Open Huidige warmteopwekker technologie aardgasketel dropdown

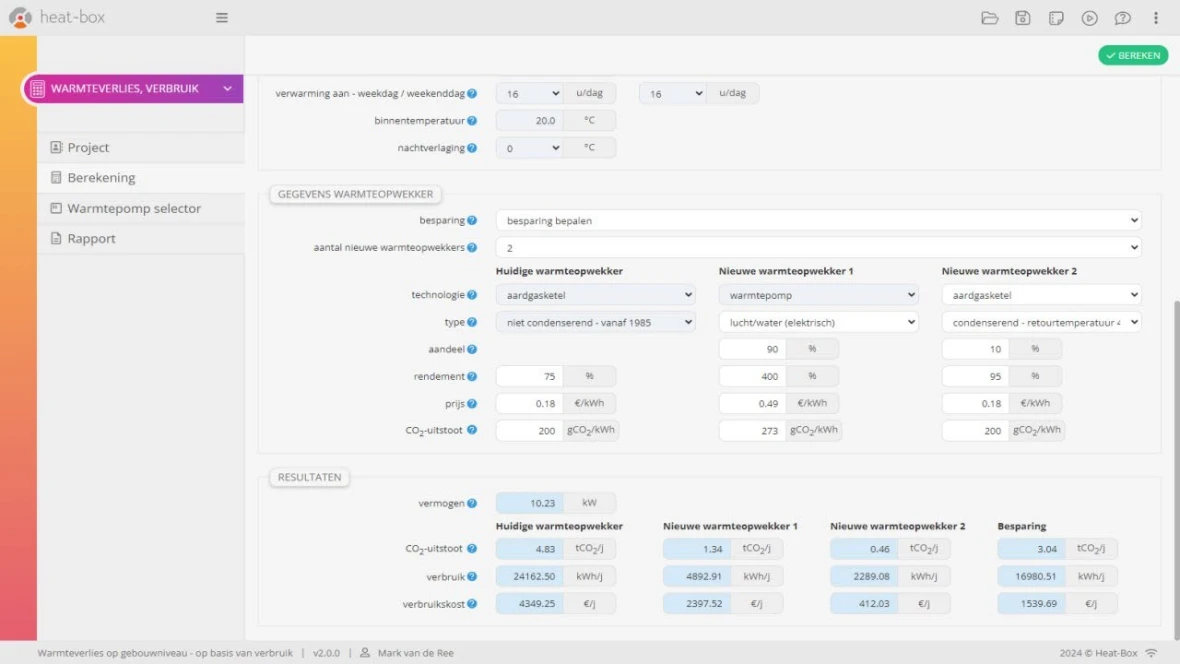tap(595, 295)
